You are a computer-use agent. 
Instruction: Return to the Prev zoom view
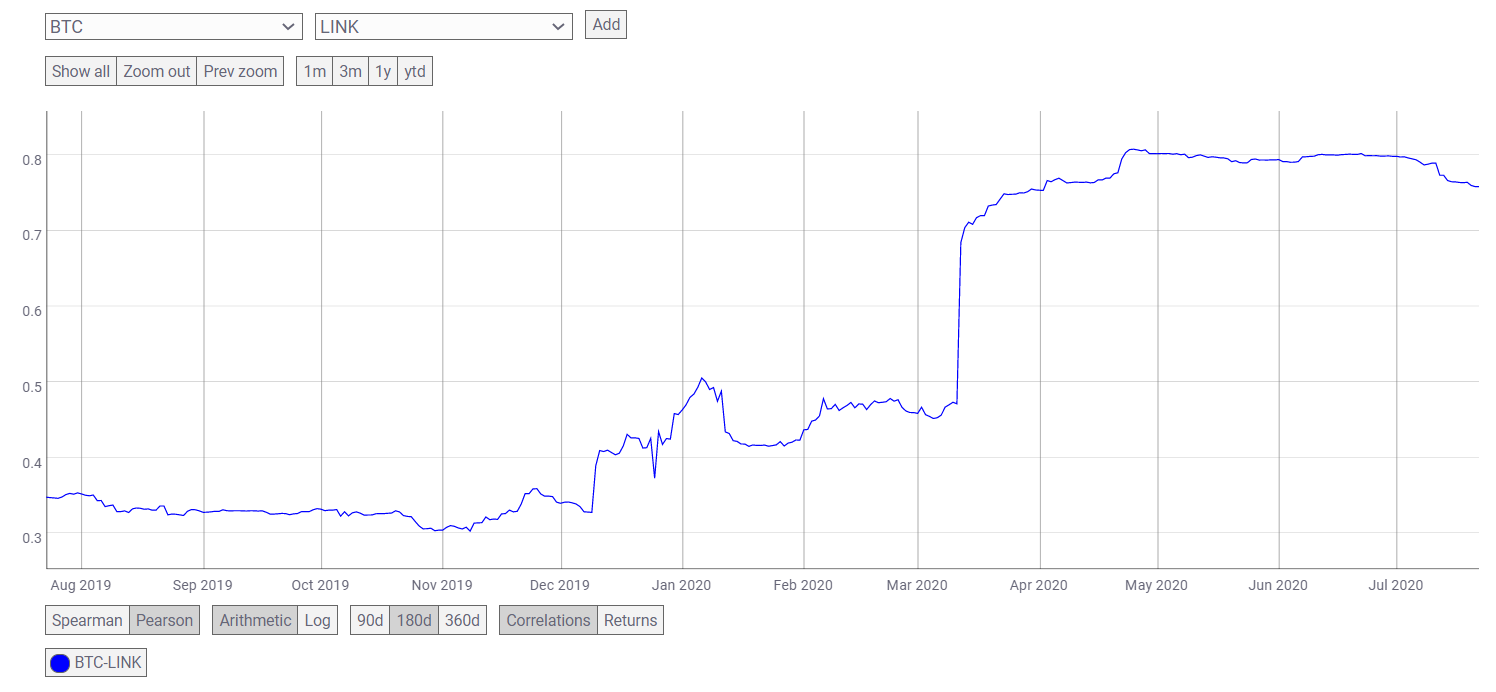pyautogui.click(x=240, y=71)
